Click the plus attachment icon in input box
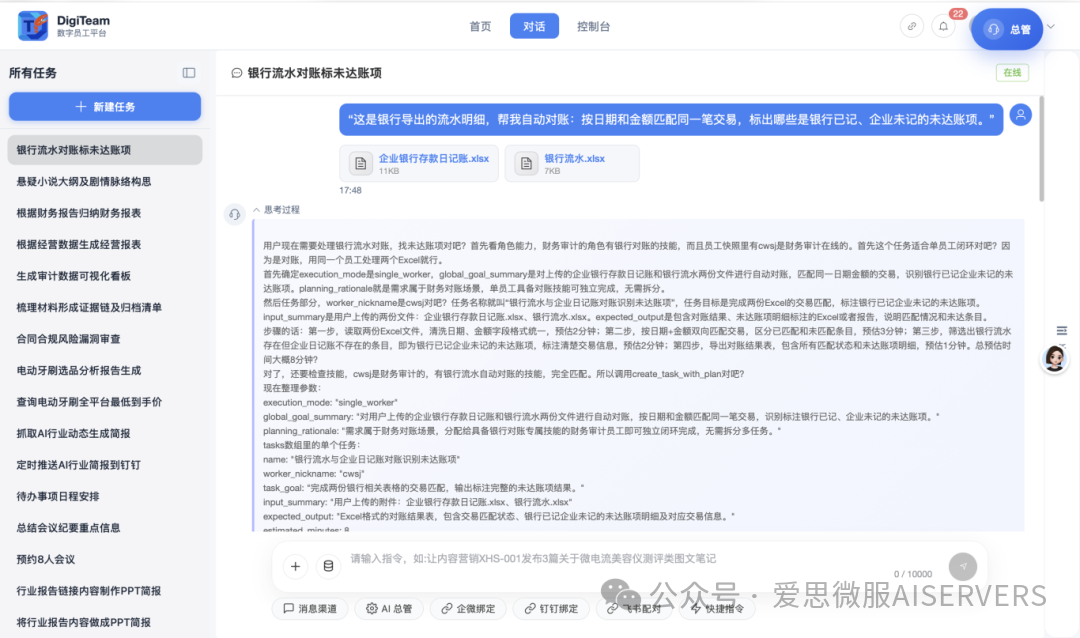Image resolution: width=1080 pixels, height=638 pixels. (x=295, y=566)
